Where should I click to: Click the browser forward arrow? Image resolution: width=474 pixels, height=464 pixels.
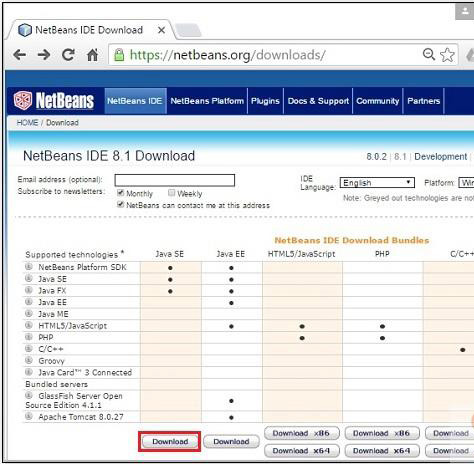[x=44, y=55]
